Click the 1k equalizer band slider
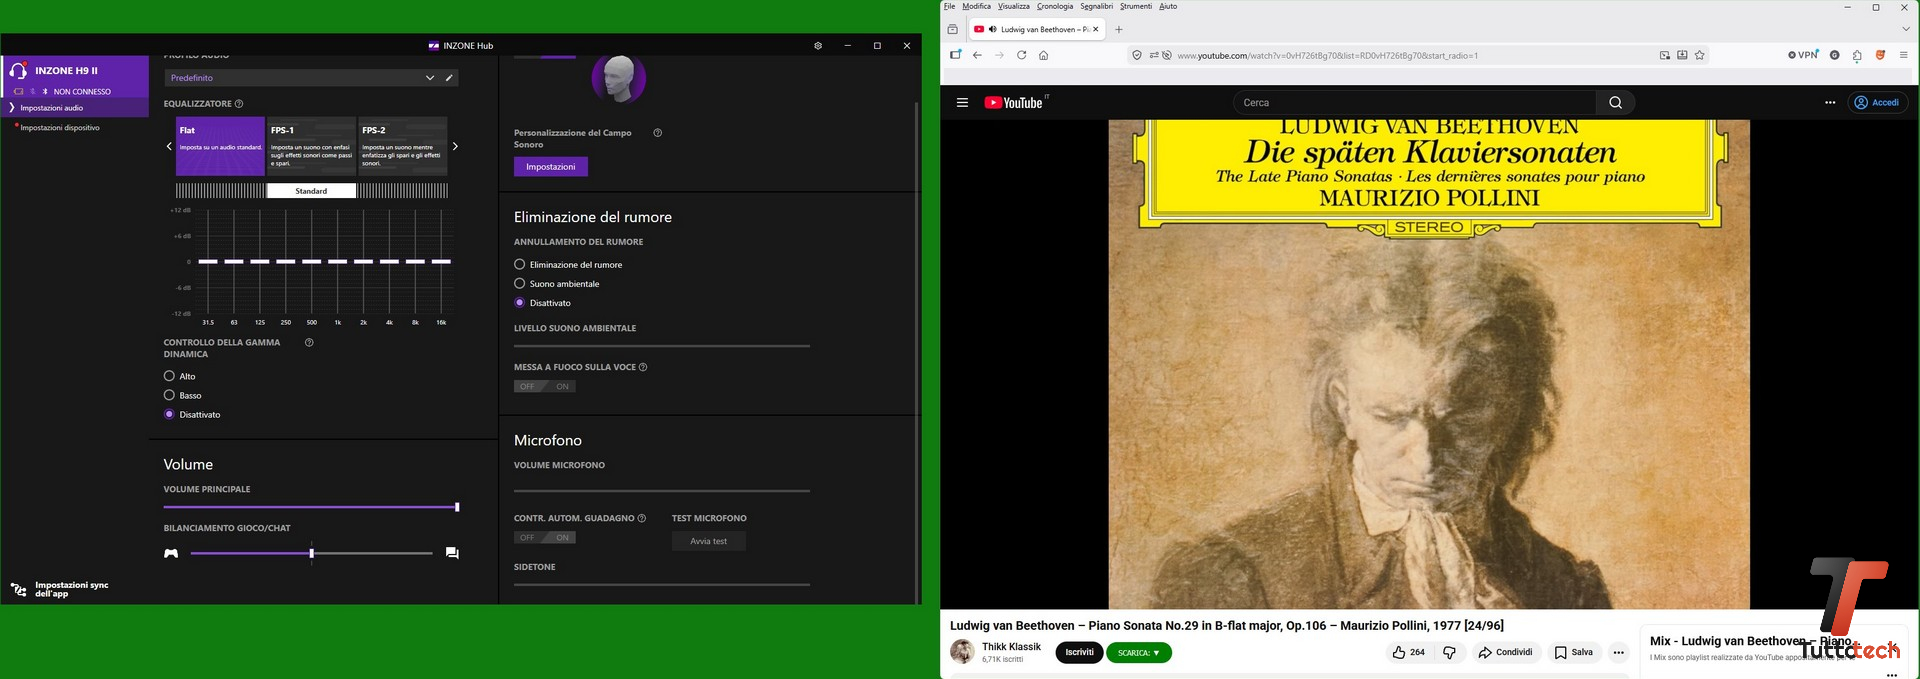The image size is (1920, 679). [338, 262]
